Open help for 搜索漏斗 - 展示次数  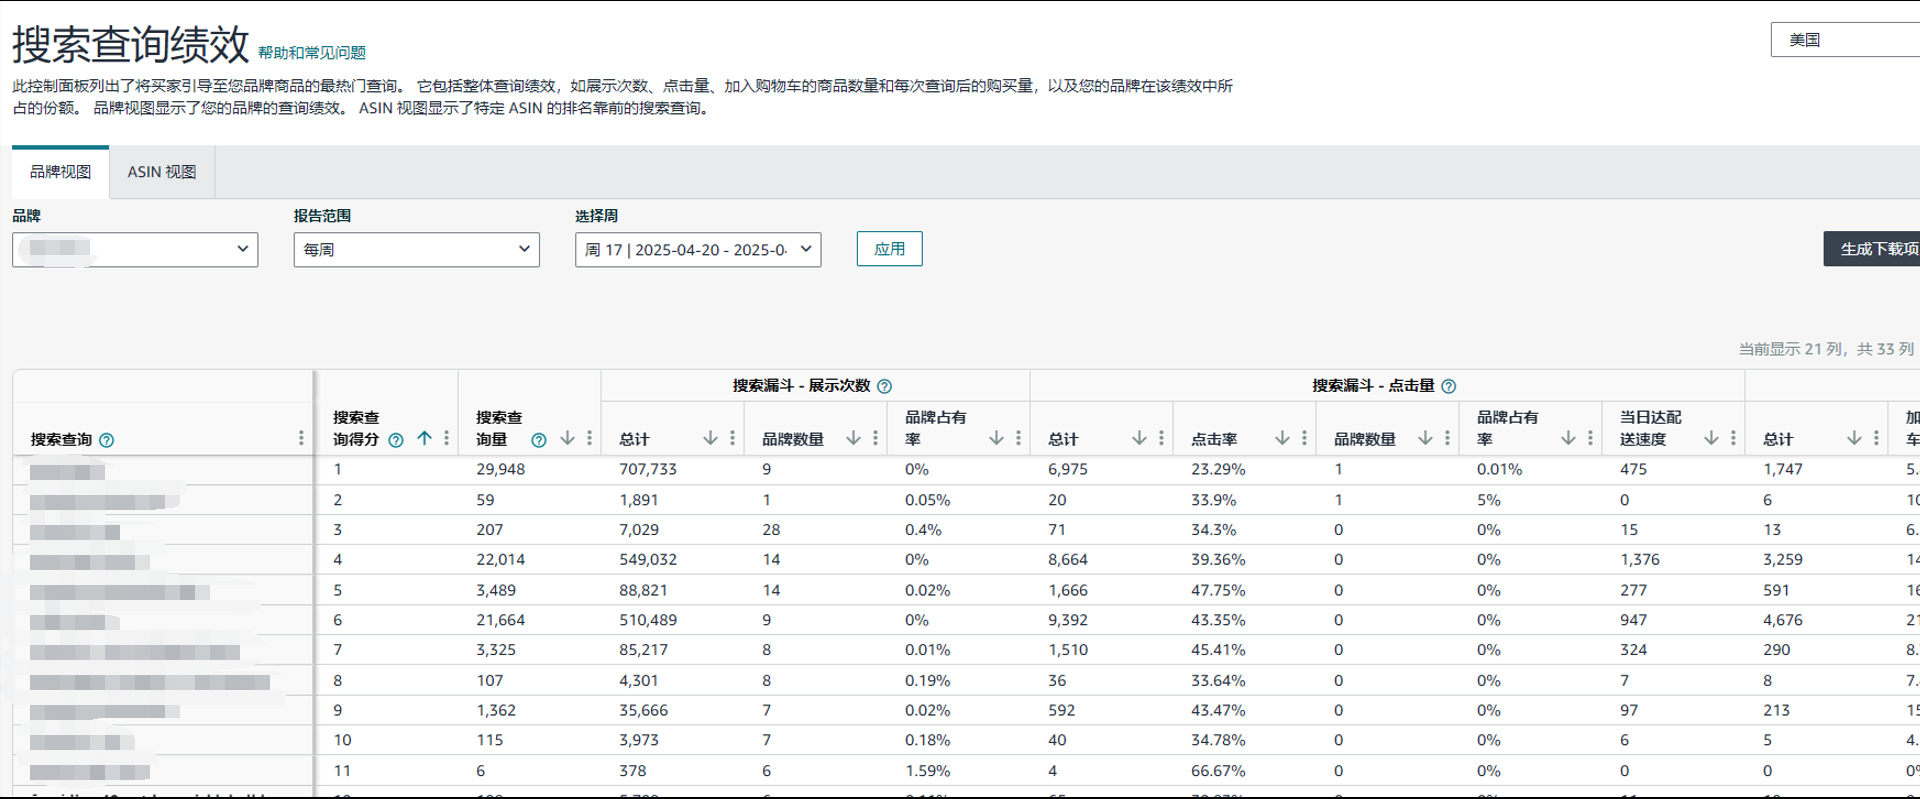pos(884,386)
